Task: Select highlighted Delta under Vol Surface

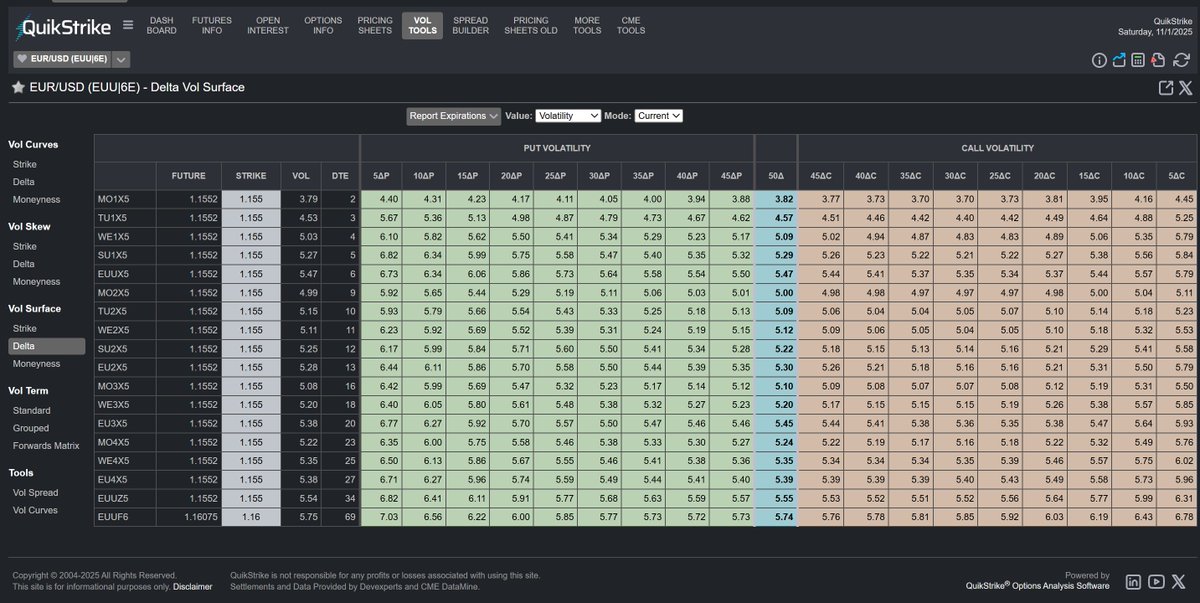Action: (47, 346)
